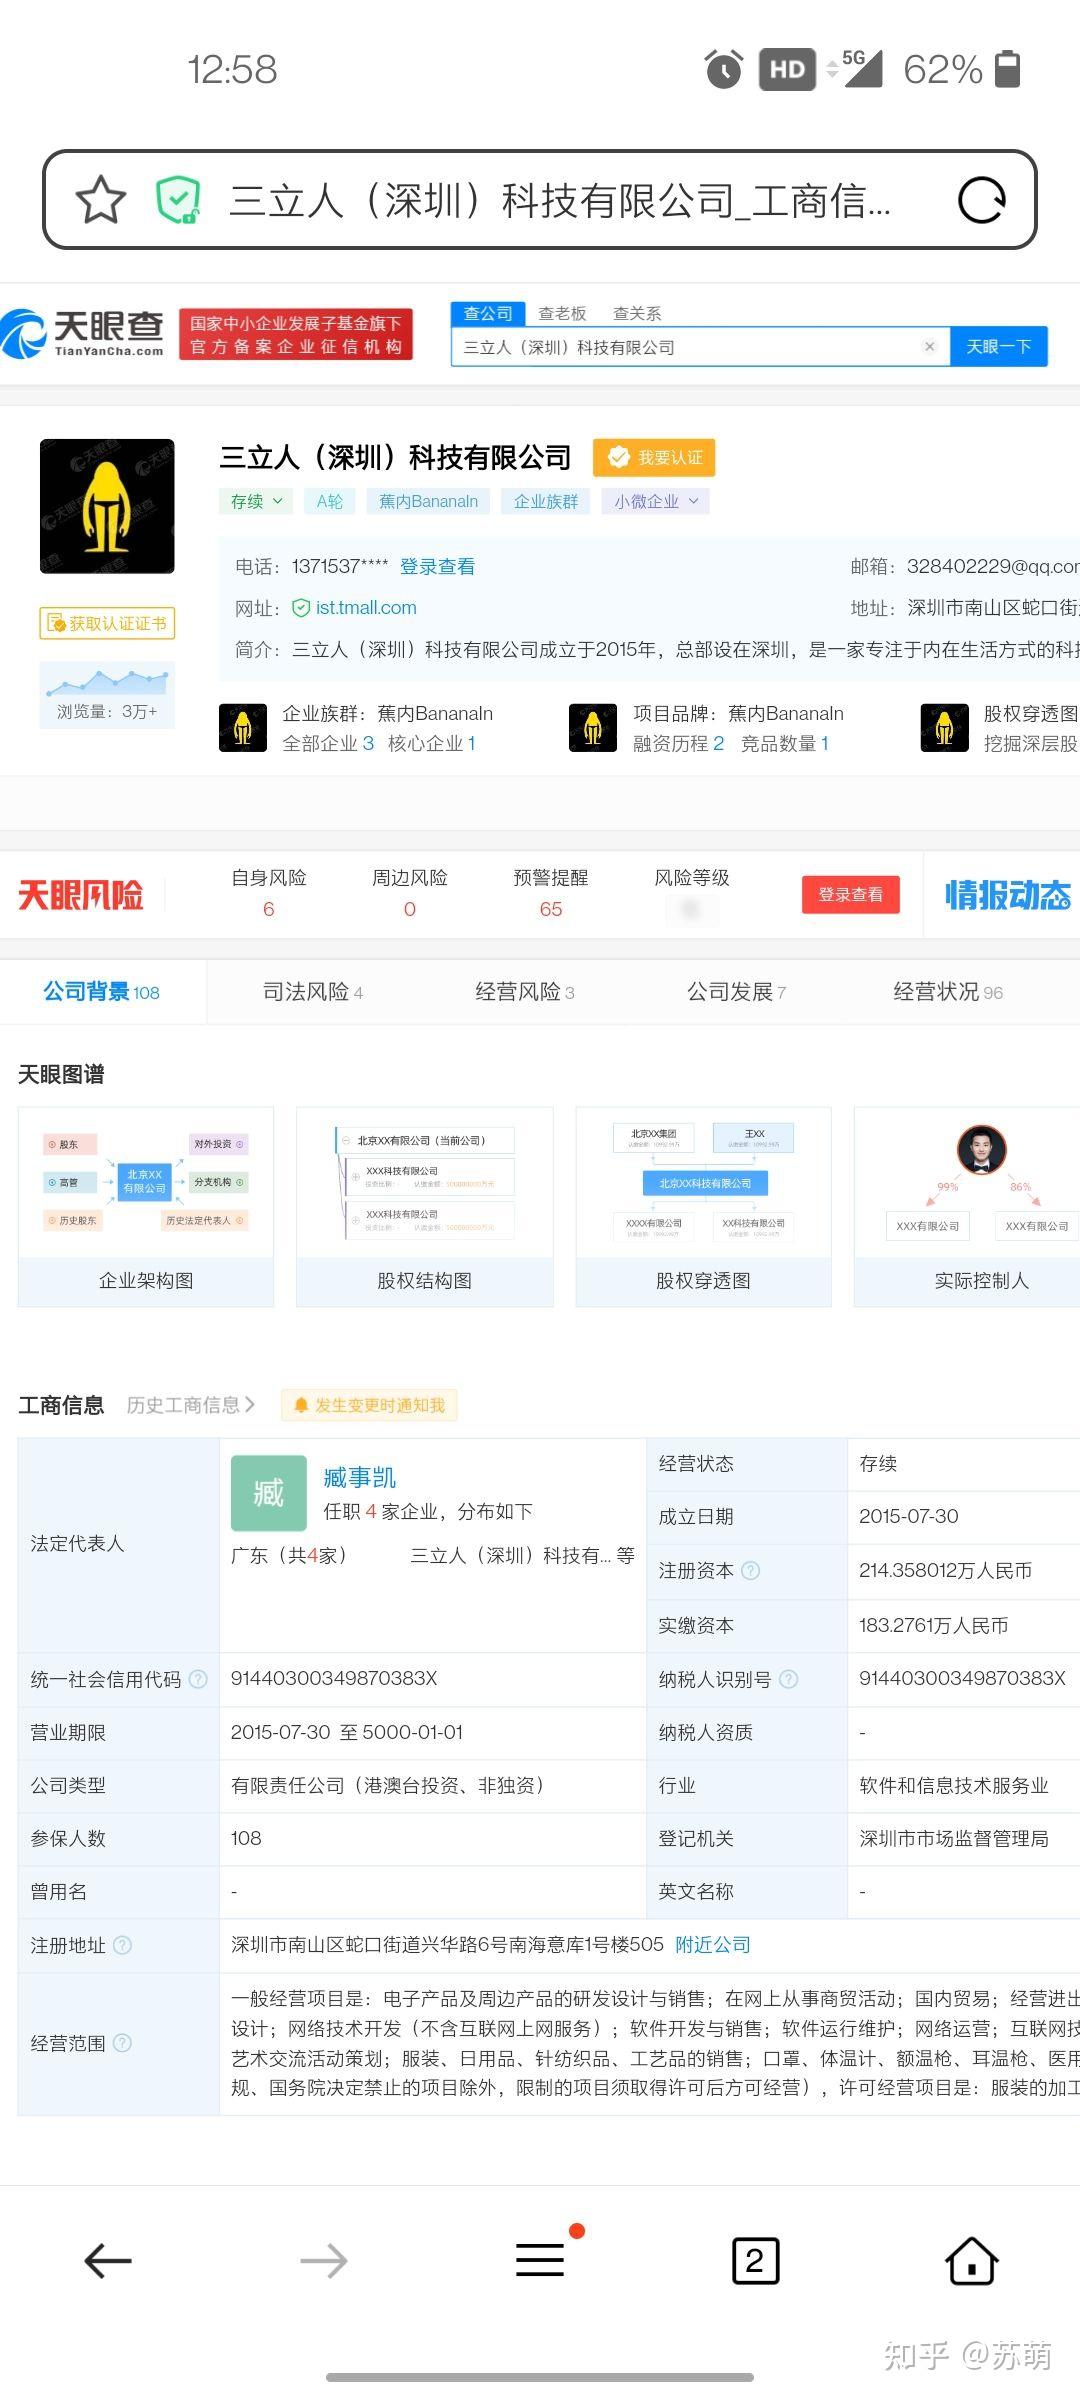
Task: Click the 附近公司 link
Action: pos(713,1945)
